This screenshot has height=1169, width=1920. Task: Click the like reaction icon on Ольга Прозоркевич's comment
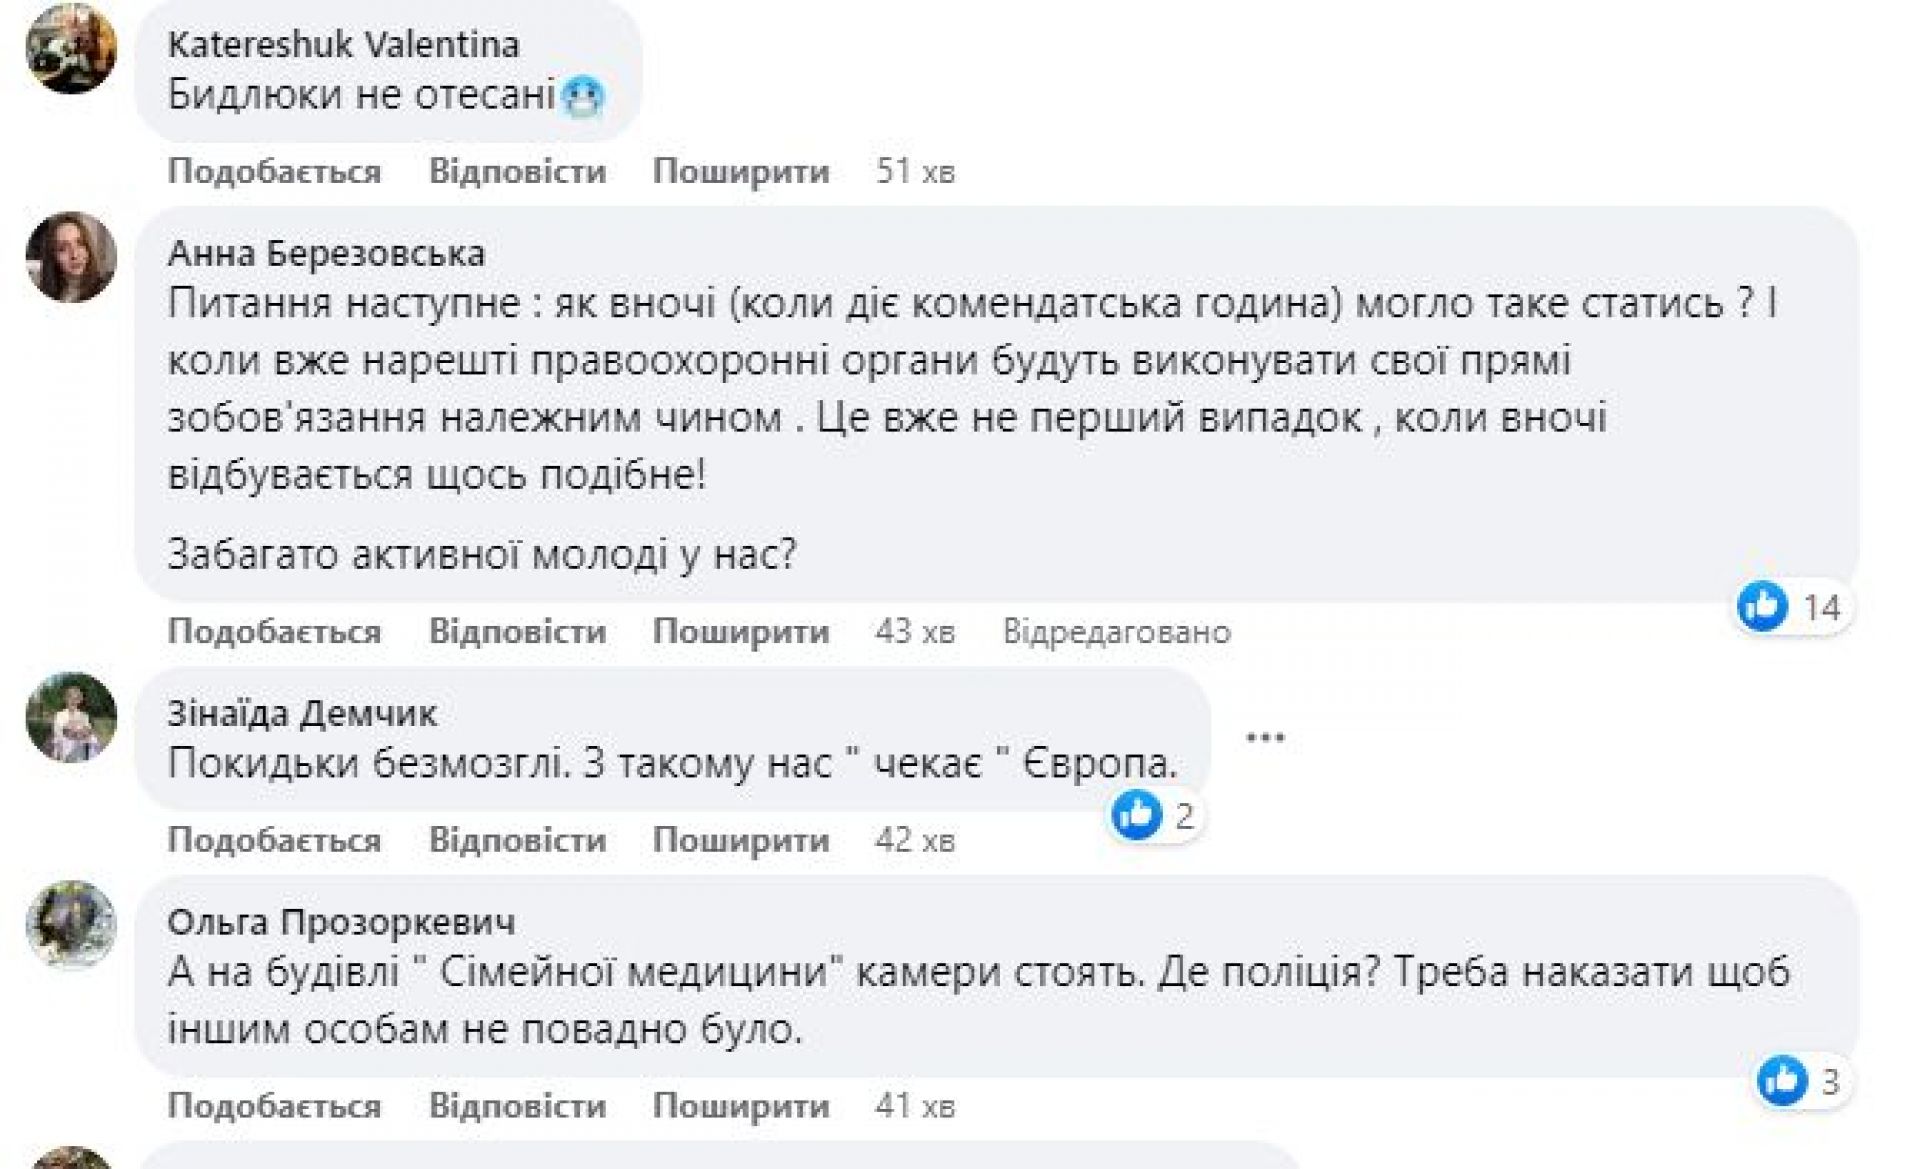coord(1782,1081)
